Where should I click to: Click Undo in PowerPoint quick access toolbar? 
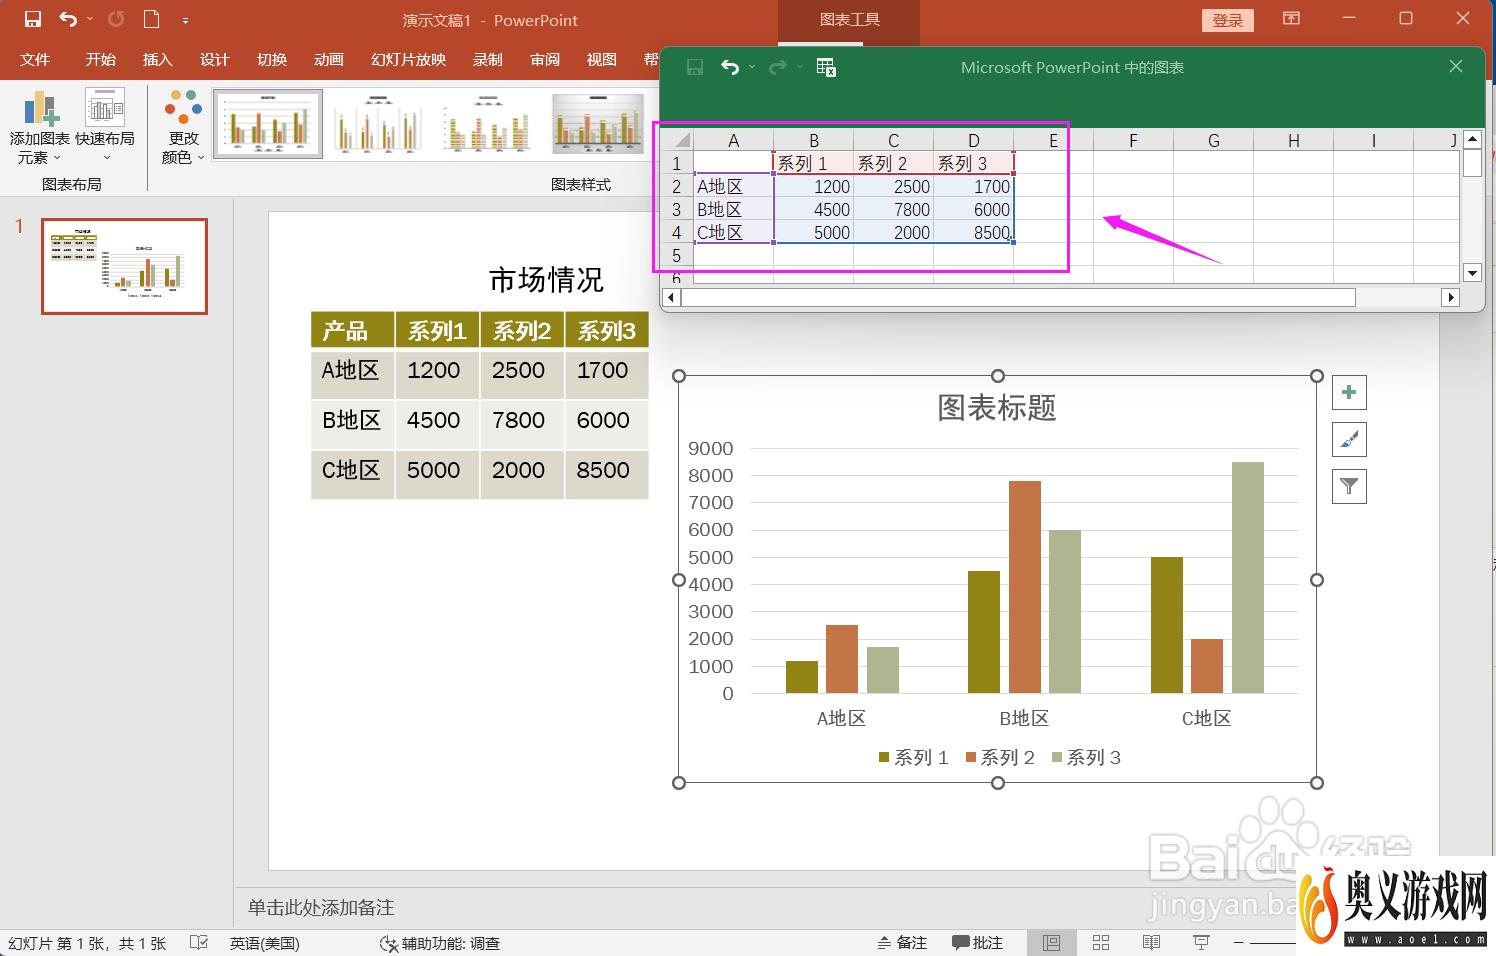68,19
